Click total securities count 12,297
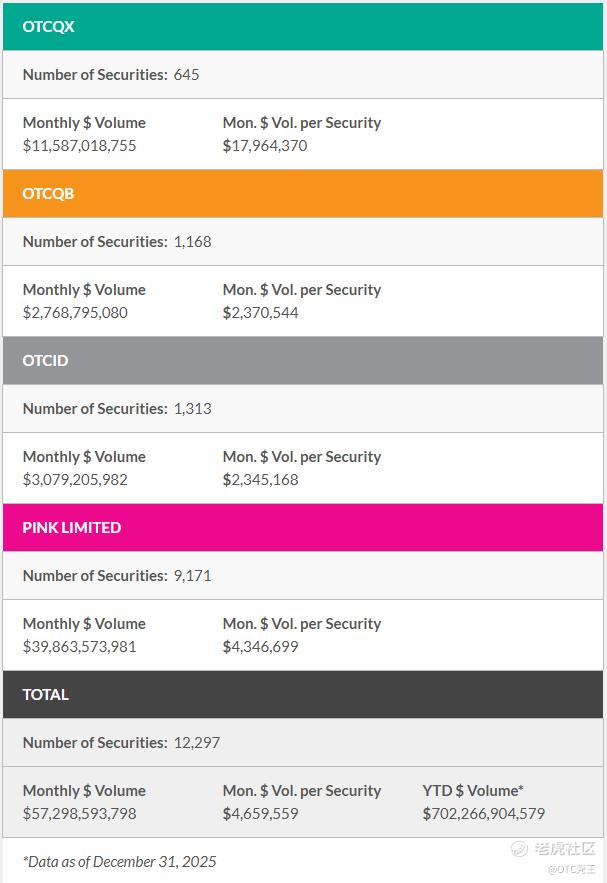Screen dimensions: 607x883 196,743
